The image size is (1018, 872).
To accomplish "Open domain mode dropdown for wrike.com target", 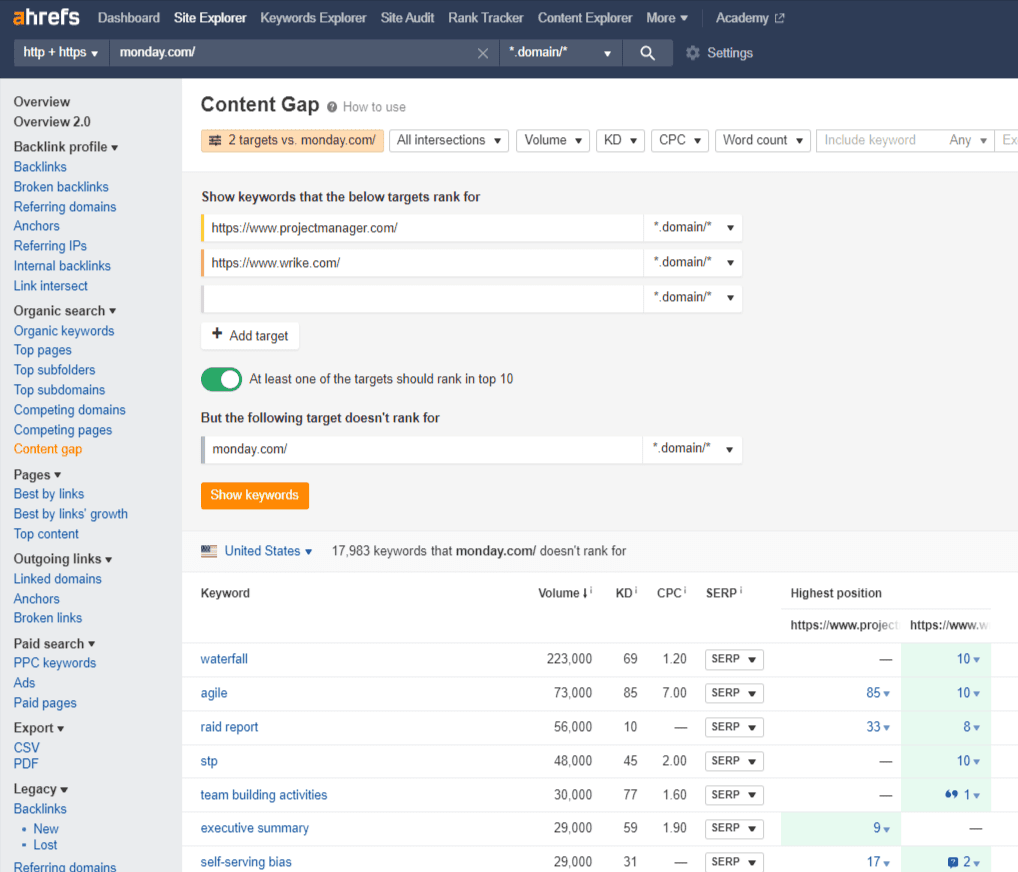I will click(x=693, y=263).
